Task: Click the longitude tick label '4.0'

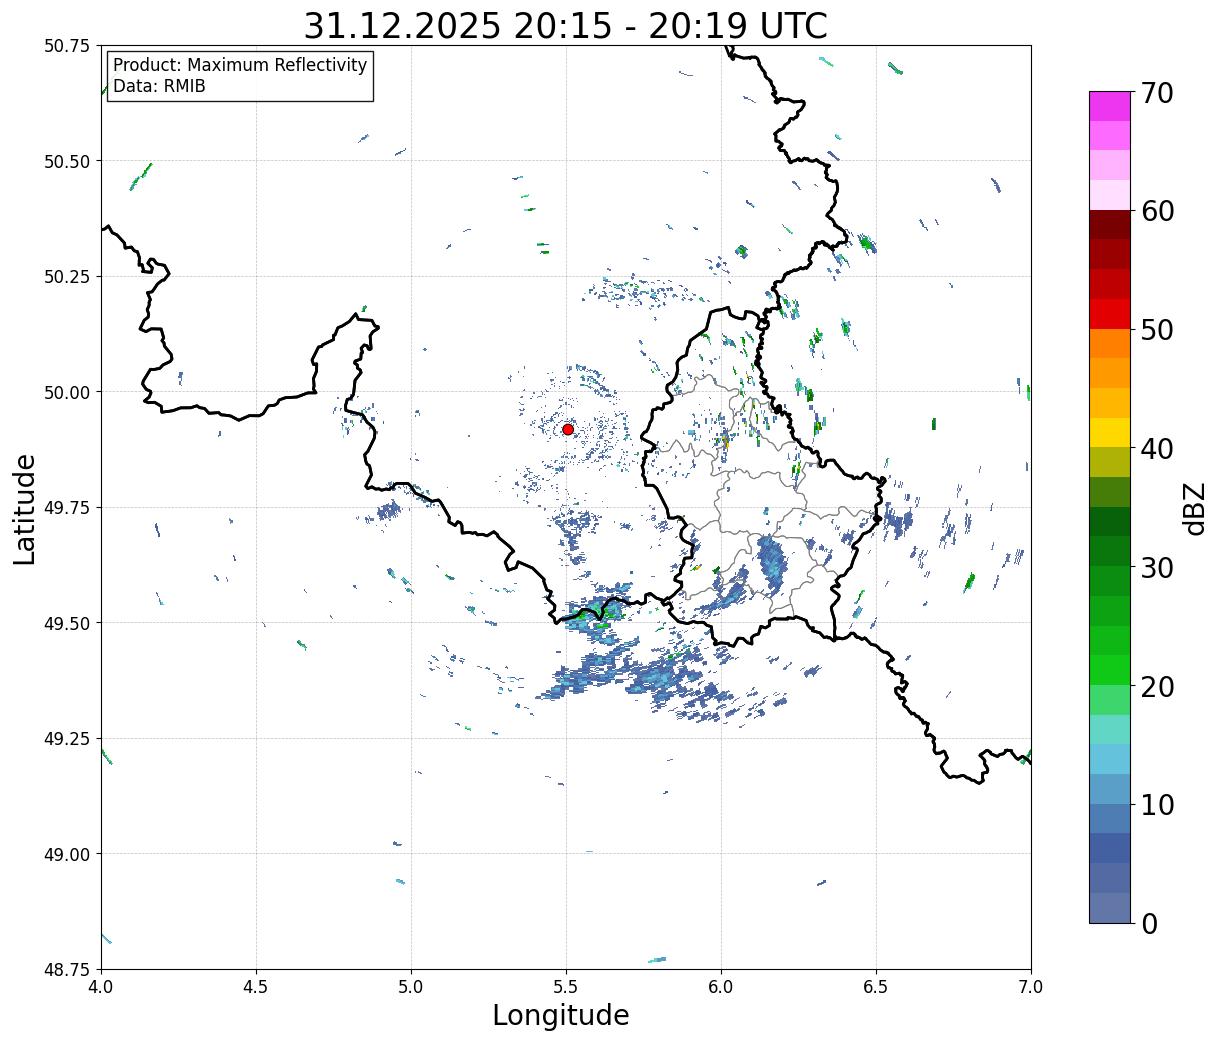Action: point(101,986)
